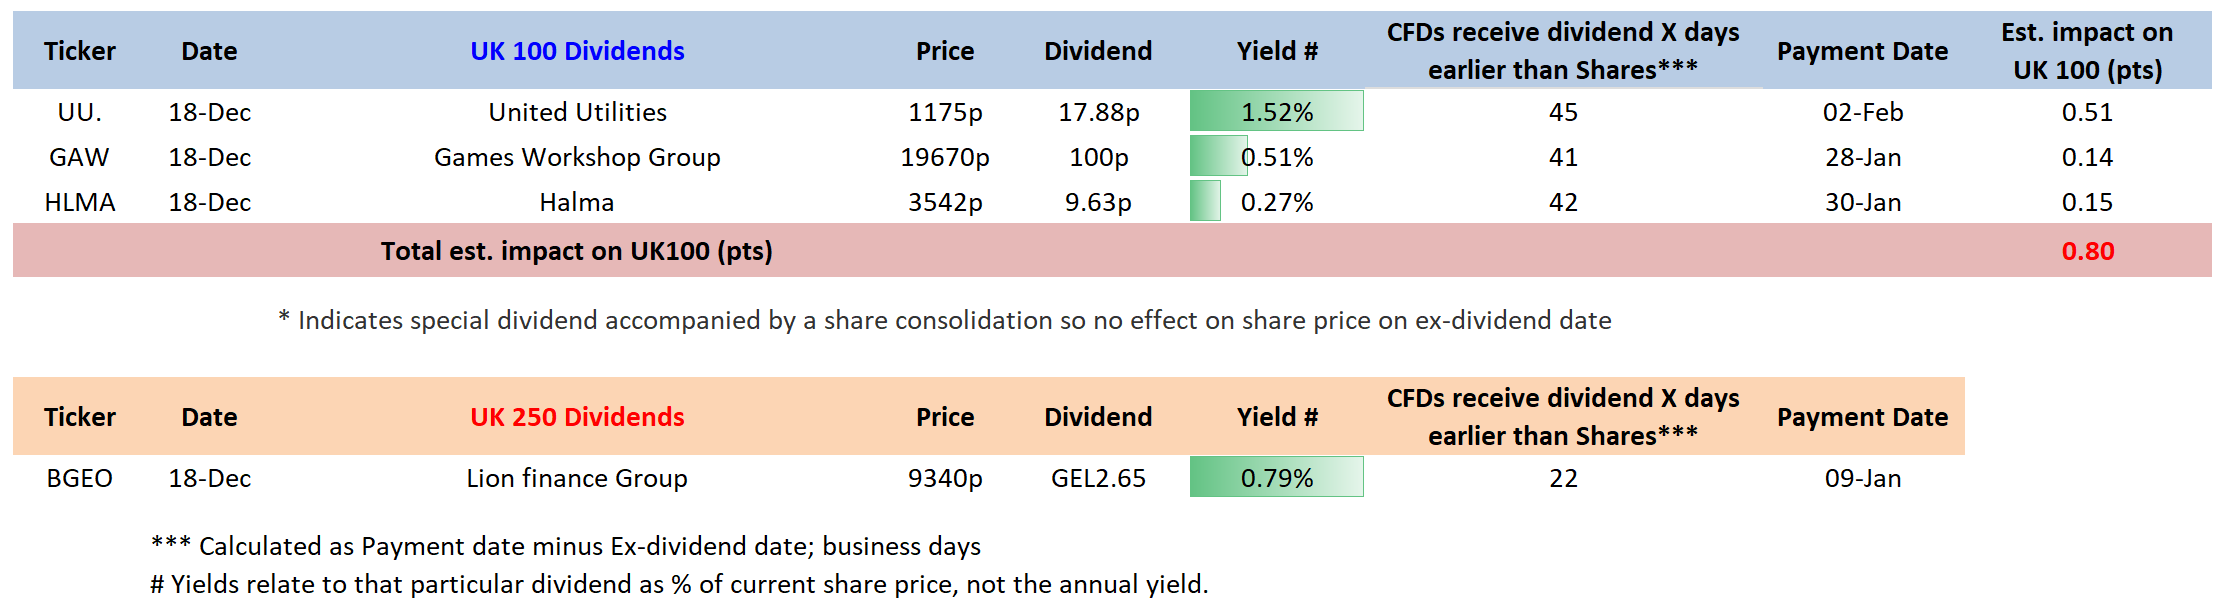
Task: Click the GEL2.65 dividend value
Action: pyautogui.click(x=1098, y=478)
